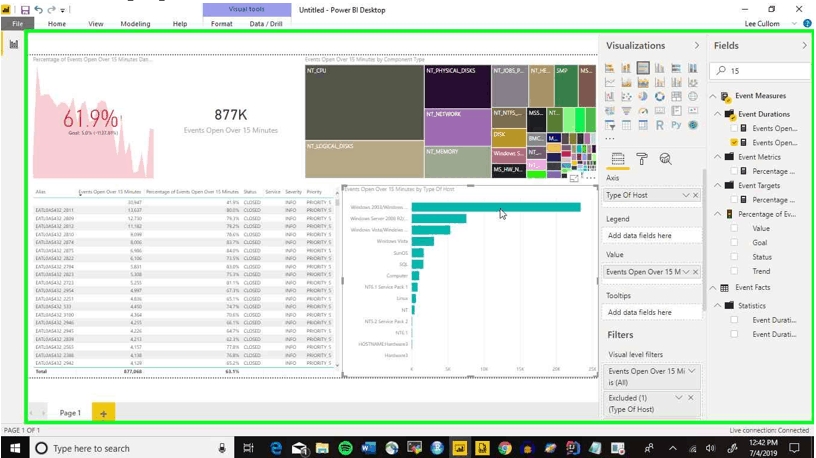This screenshot has height=458, width=816.
Task: Collapse the Statistics folder
Action: coord(718,306)
